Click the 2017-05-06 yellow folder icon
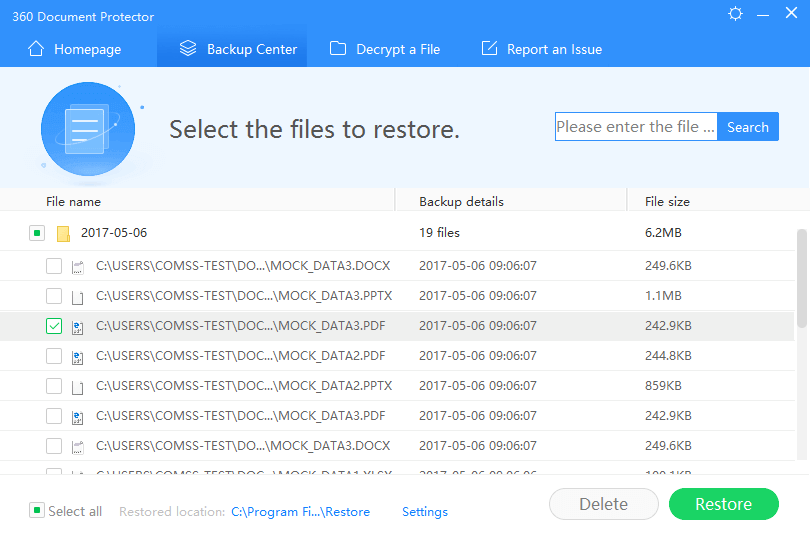810x535 pixels. pyautogui.click(x=63, y=234)
